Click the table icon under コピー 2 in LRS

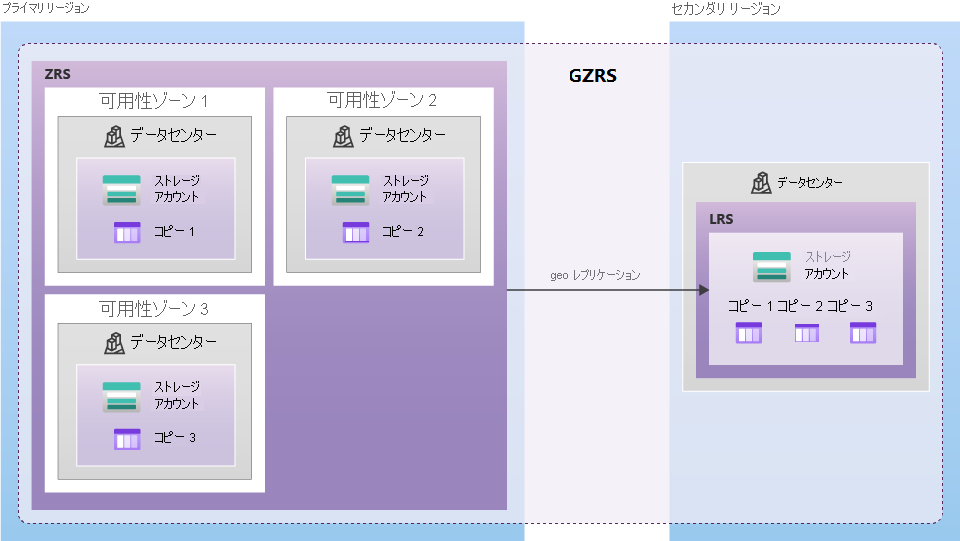(806, 333)
